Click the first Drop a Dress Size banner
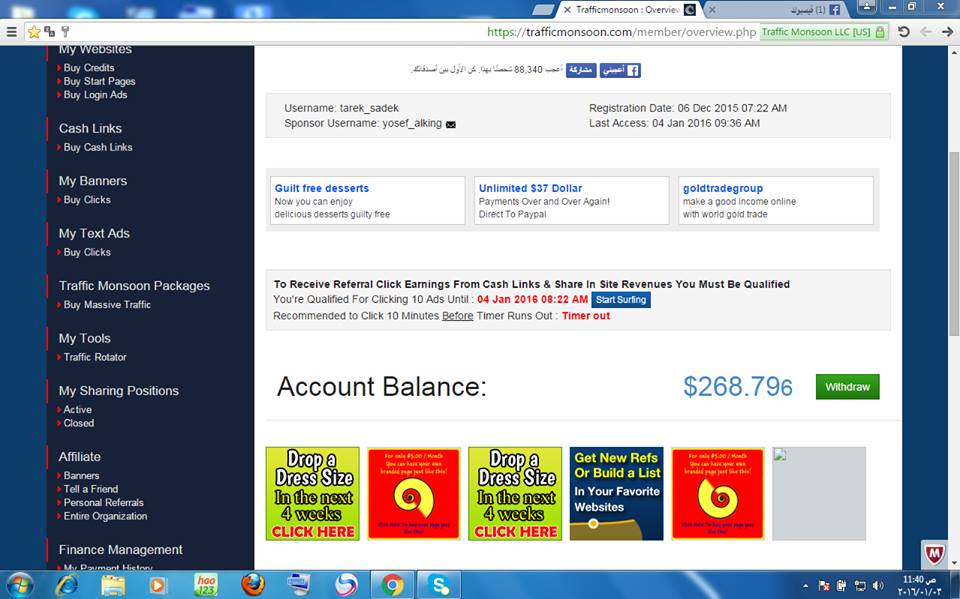This screenshot has height=599, width=960. click(x=313, y=494)
